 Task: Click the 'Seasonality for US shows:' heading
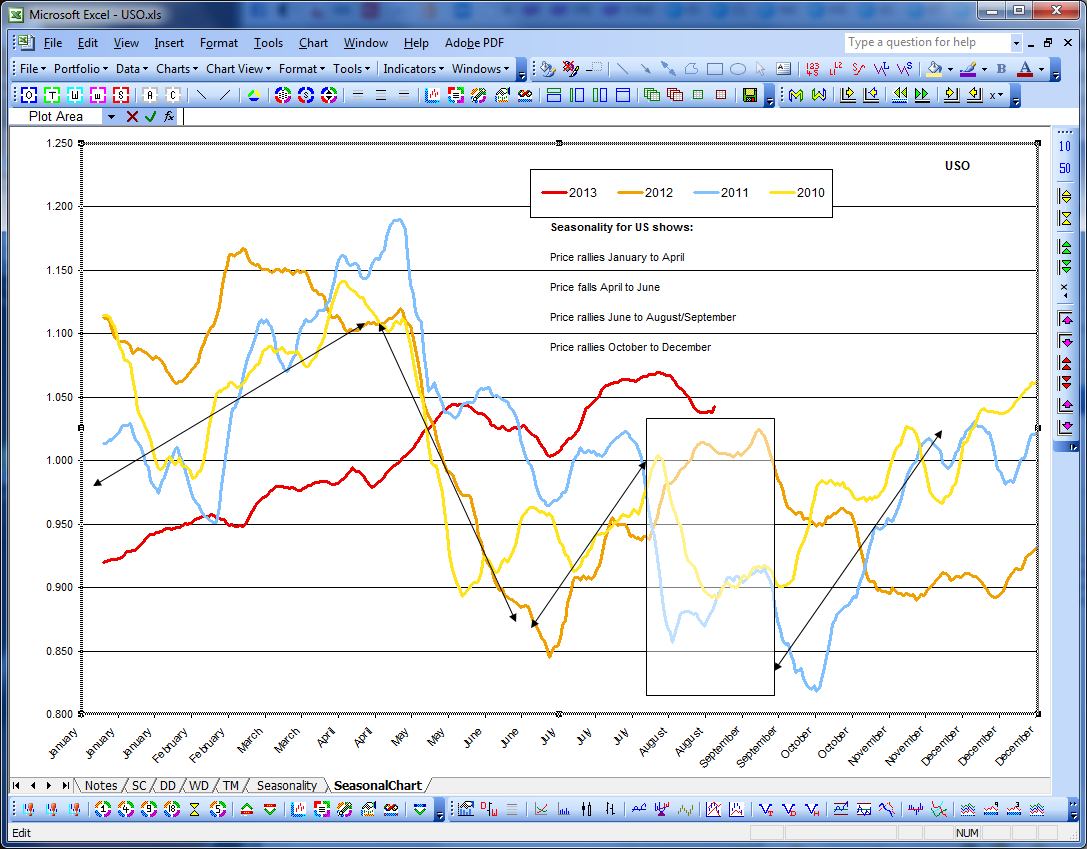coord(622,227)
